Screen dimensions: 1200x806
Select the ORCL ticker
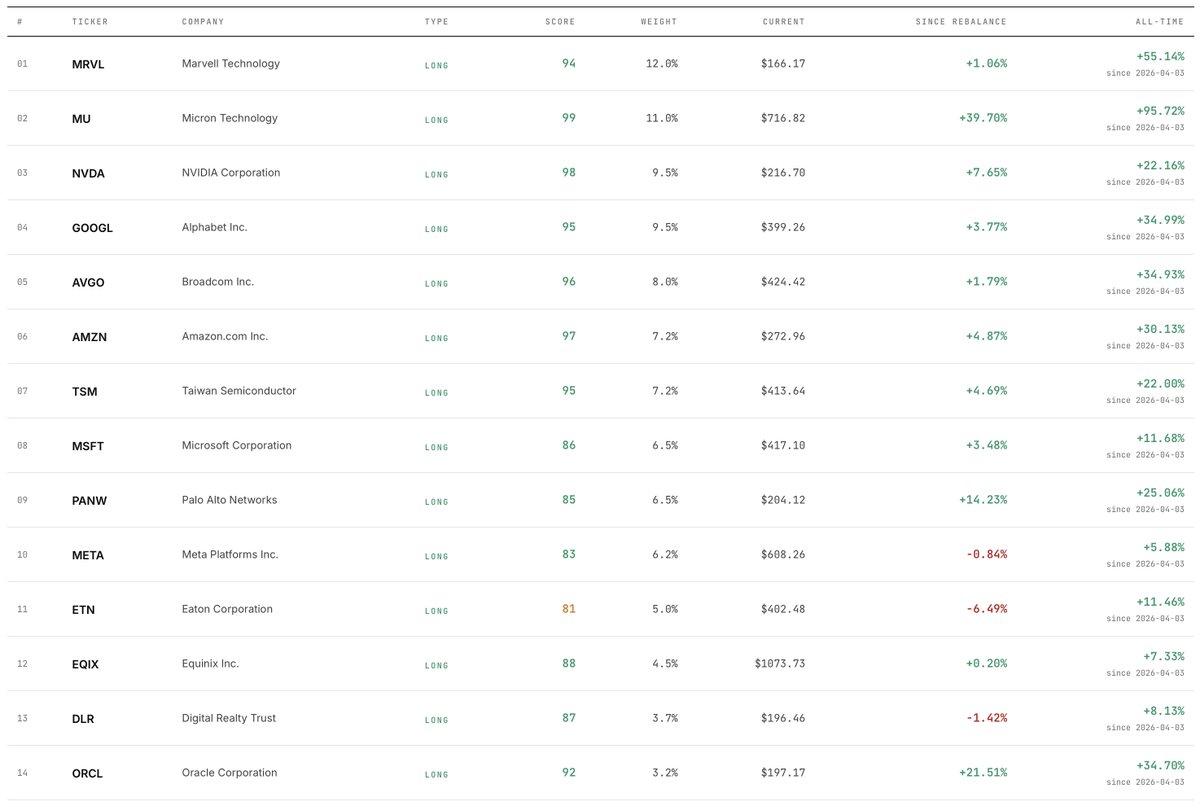coord(87,773)
